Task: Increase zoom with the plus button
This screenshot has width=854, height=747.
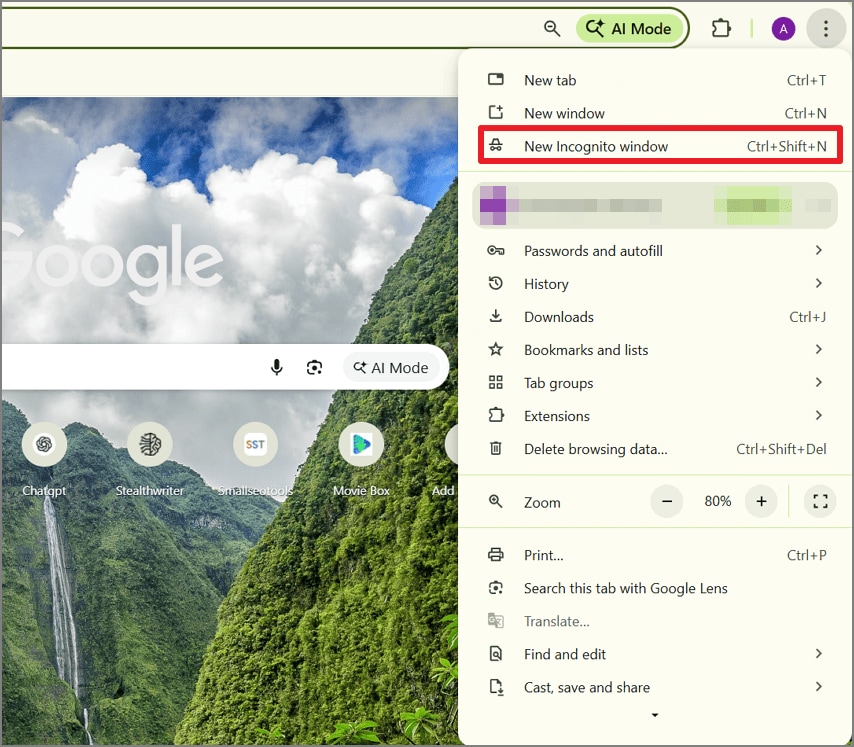Action: coord(761,501)
